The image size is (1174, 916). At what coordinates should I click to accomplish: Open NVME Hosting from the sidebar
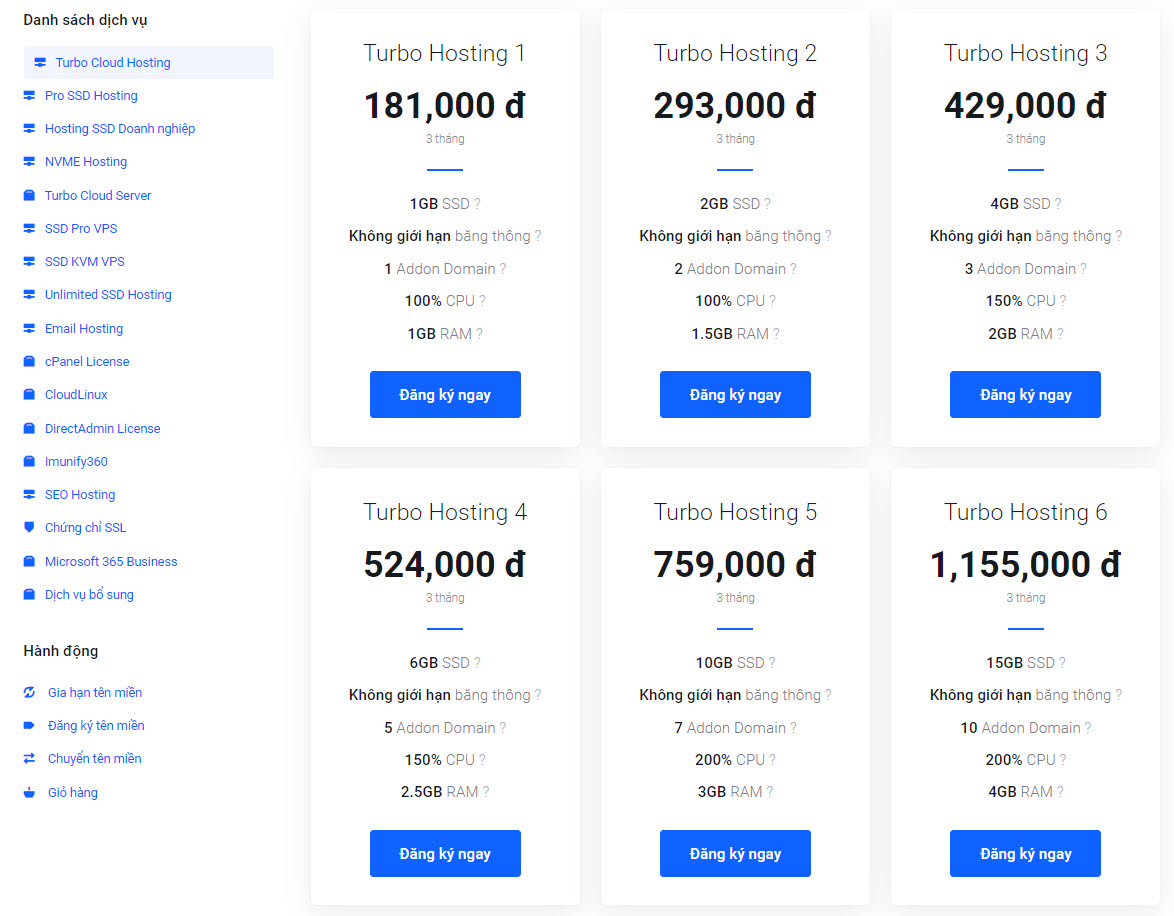point(87,161)
